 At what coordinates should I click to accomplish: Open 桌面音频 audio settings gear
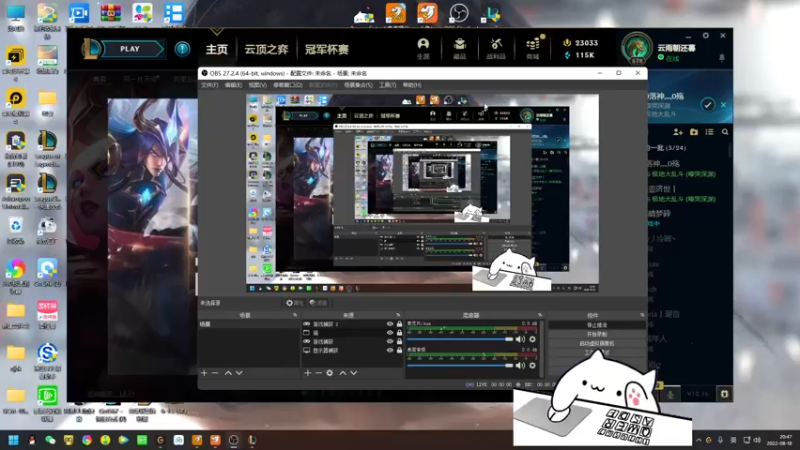[x=533, y=365]
